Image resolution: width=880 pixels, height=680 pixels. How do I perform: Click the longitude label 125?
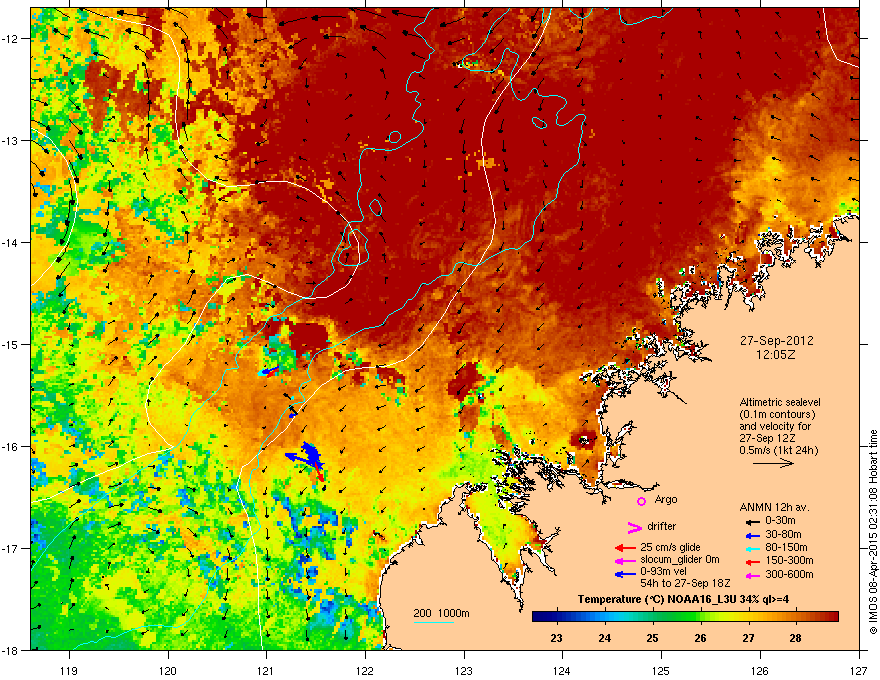(661, 670)
